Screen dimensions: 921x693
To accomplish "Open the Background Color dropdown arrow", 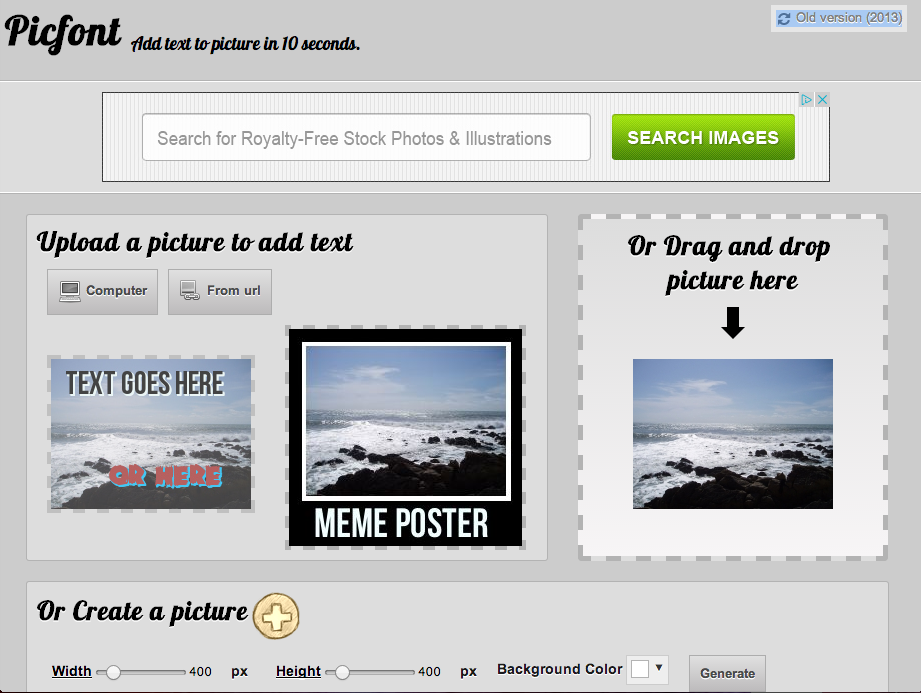I will (659, 668).
